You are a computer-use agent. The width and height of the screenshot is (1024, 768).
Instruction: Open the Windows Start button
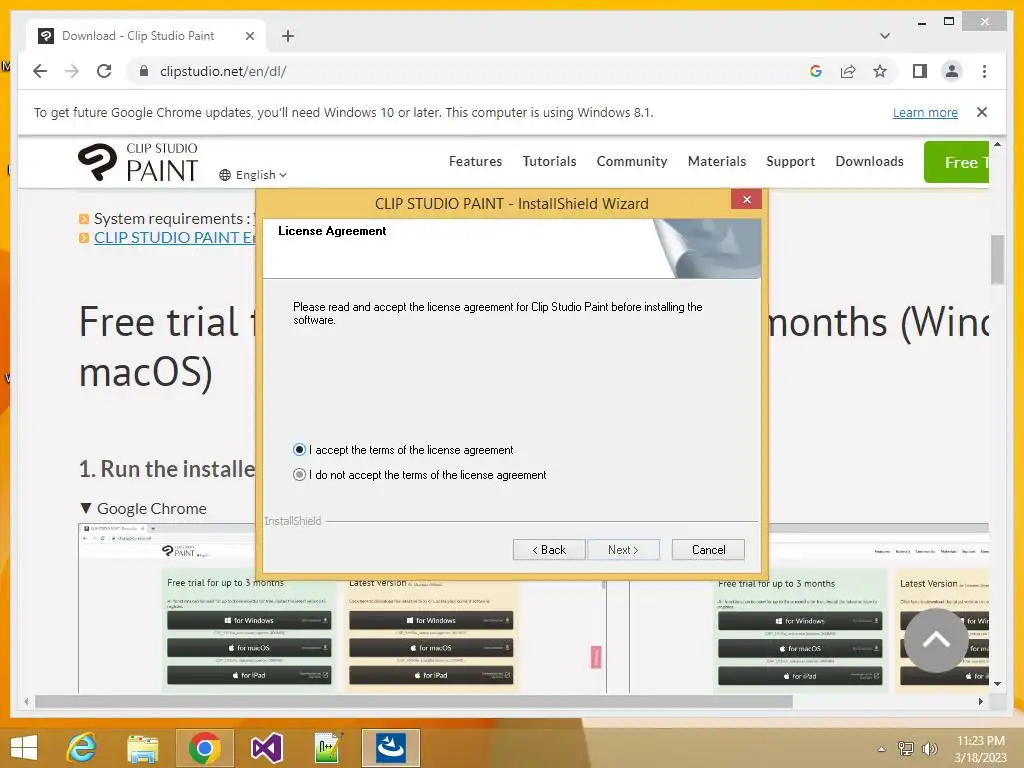coord(24,748)
